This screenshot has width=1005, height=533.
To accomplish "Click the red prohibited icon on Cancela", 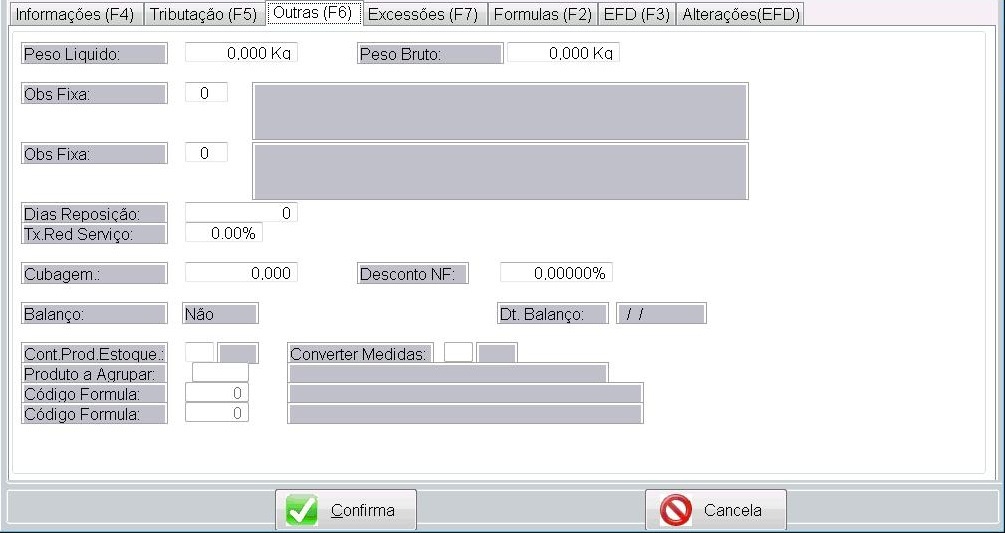I will coord(676,510).
